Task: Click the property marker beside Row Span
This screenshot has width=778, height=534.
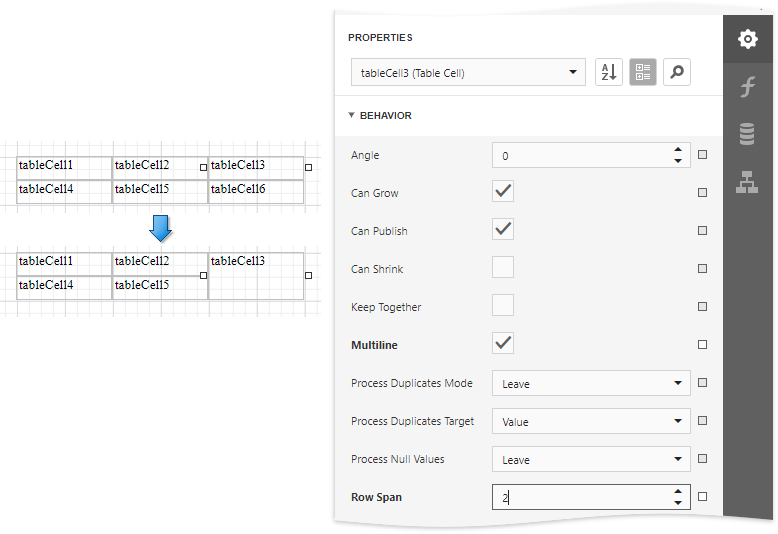Action: pyautogui.click(x=702, y=497)
